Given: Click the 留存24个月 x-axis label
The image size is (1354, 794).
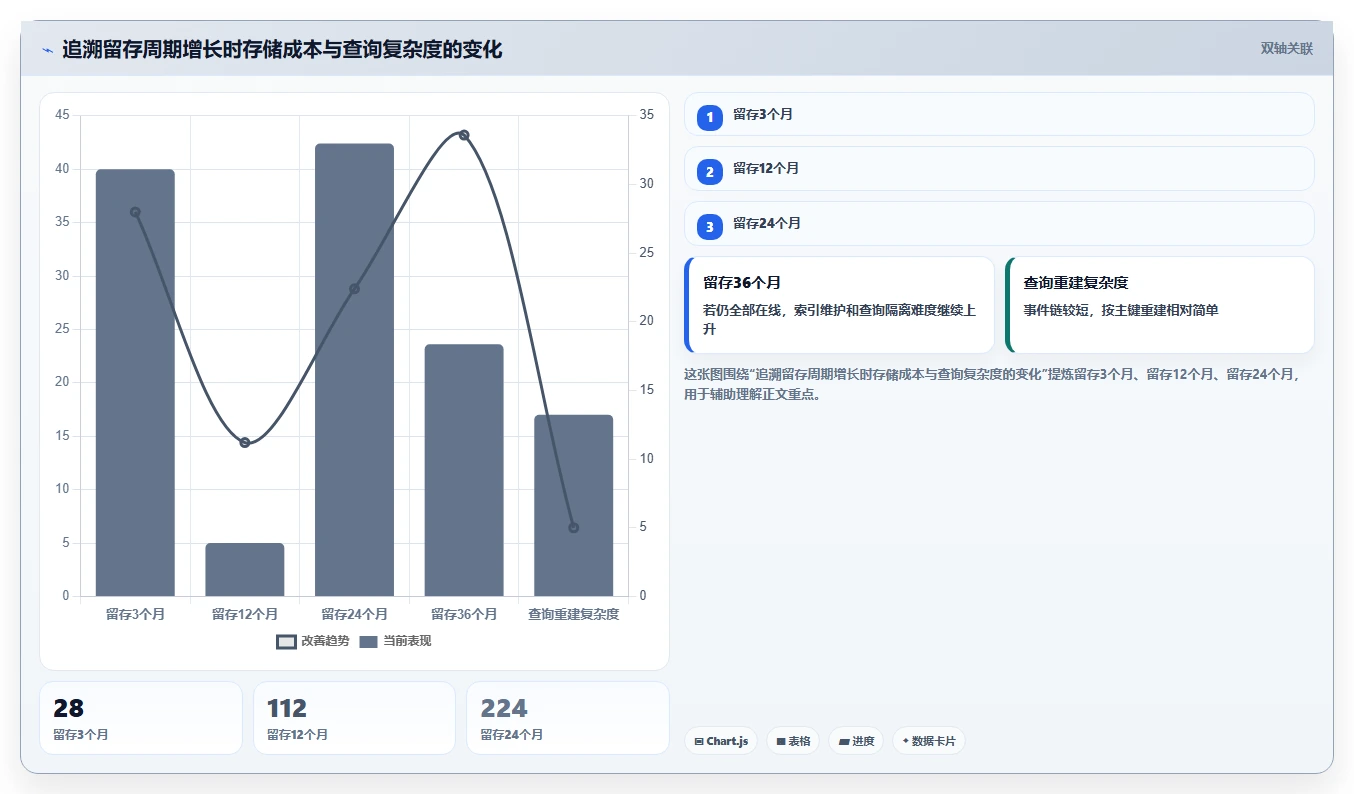Looking at the screenshot, I should coord(354,614).
